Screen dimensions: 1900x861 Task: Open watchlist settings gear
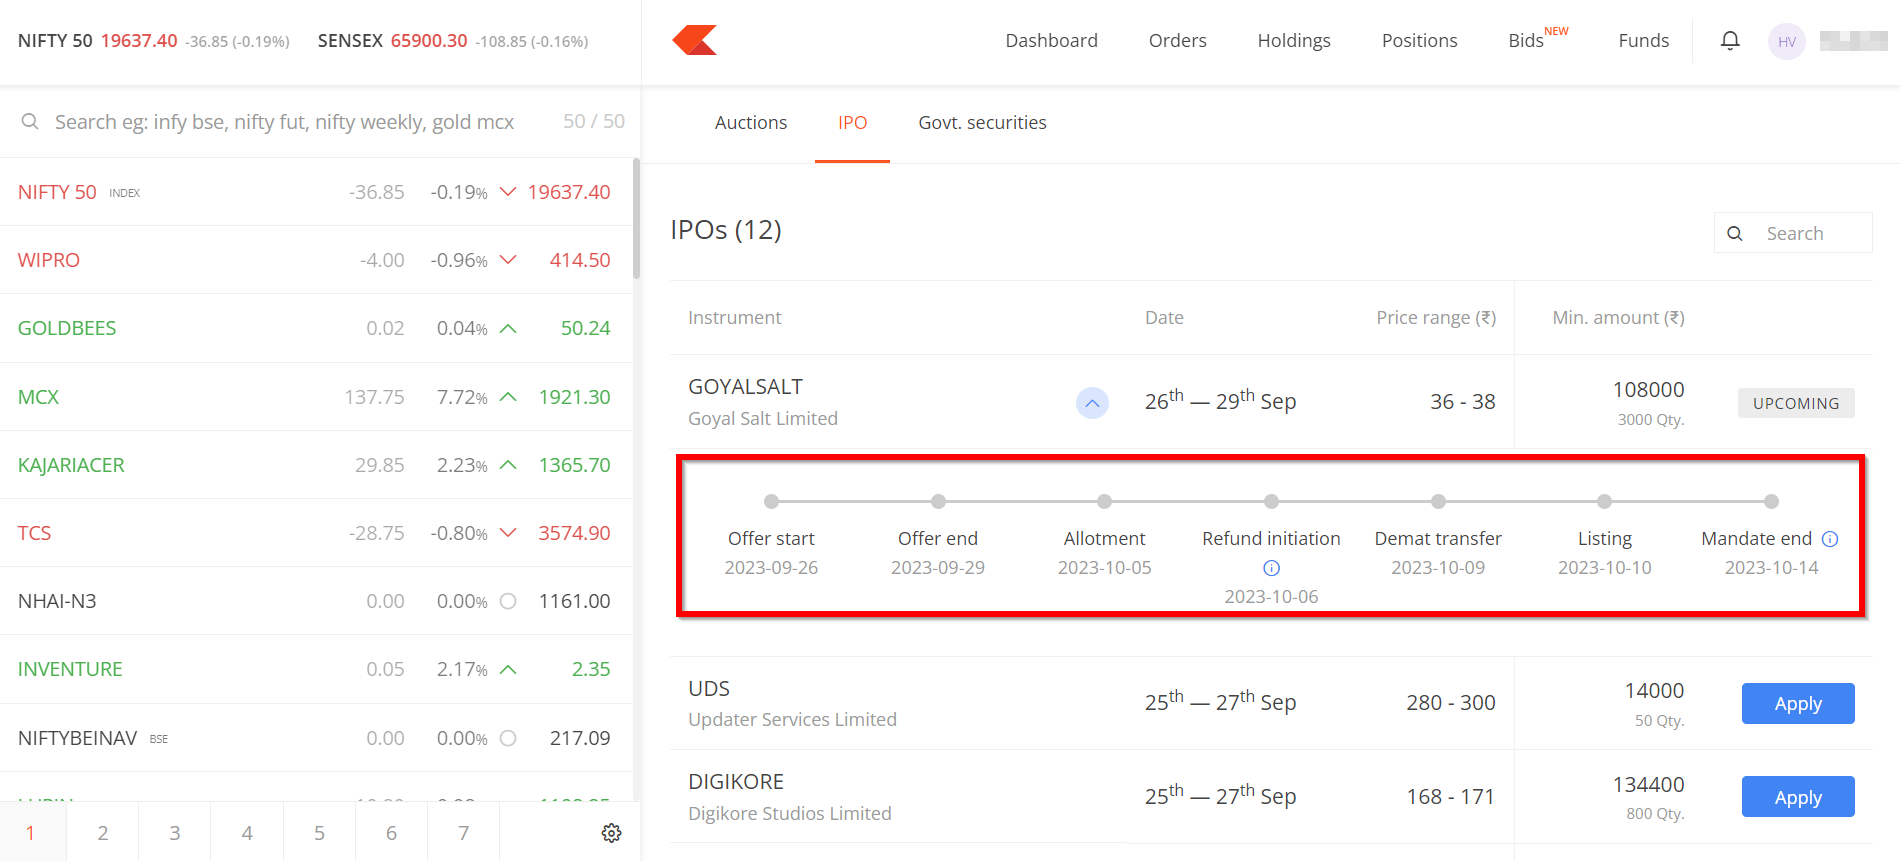click(612, 833)
